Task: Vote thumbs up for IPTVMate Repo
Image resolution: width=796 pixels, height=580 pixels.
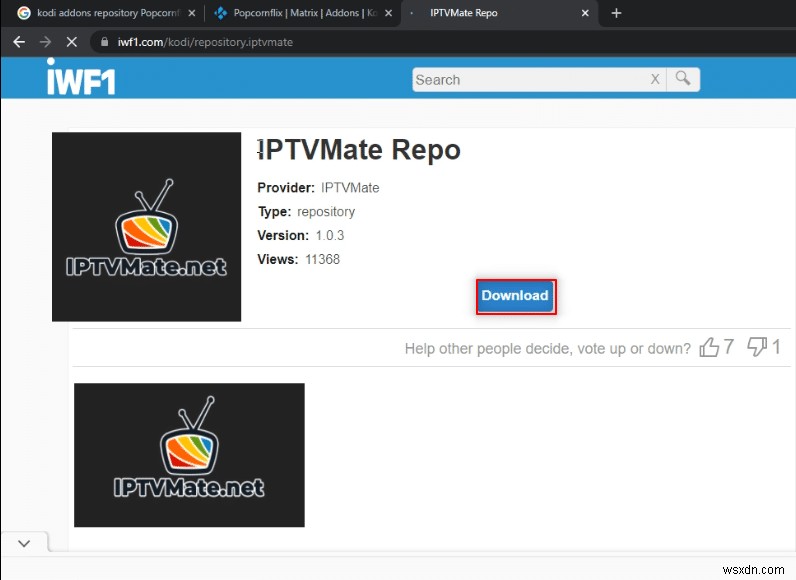Action: (709, 348)
